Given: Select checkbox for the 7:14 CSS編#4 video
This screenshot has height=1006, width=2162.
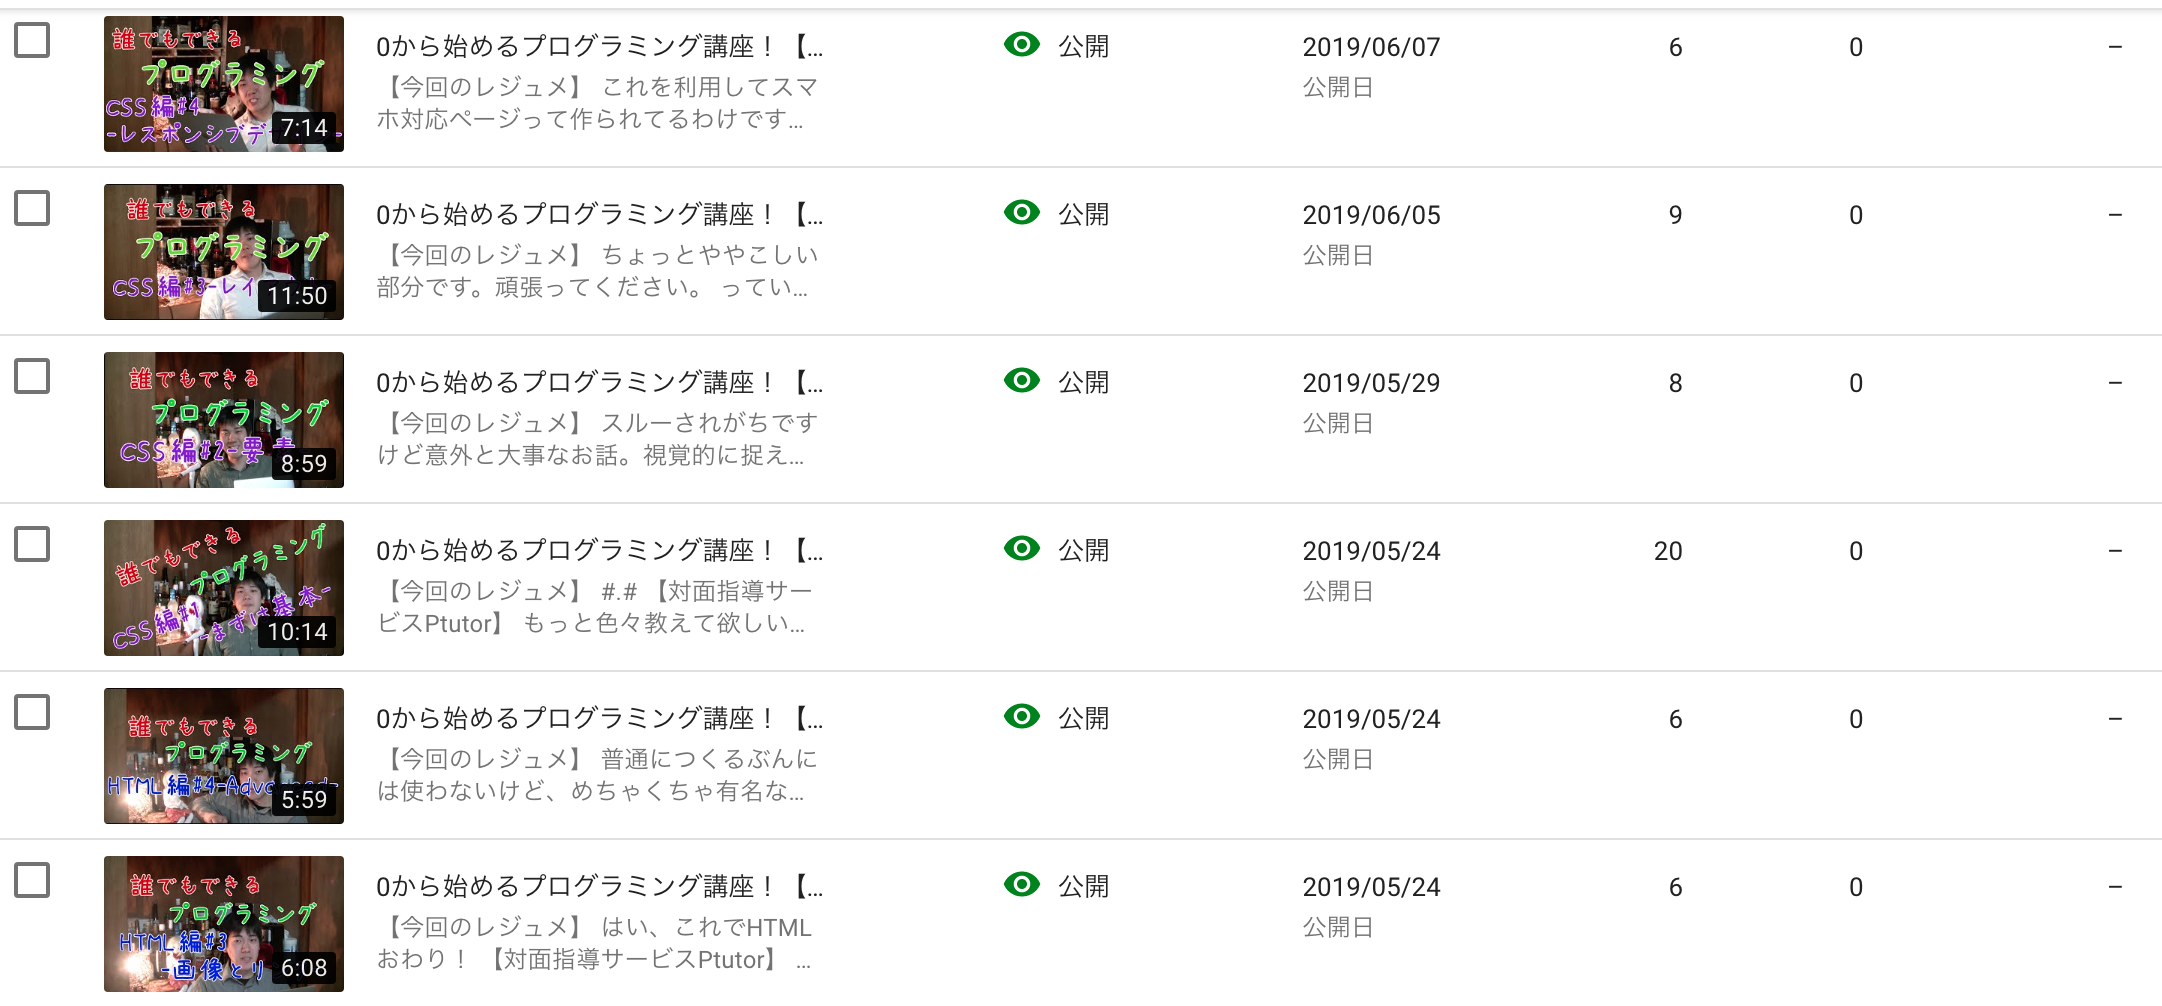Looking at the screenshot, I should click(x=32, y=41).
